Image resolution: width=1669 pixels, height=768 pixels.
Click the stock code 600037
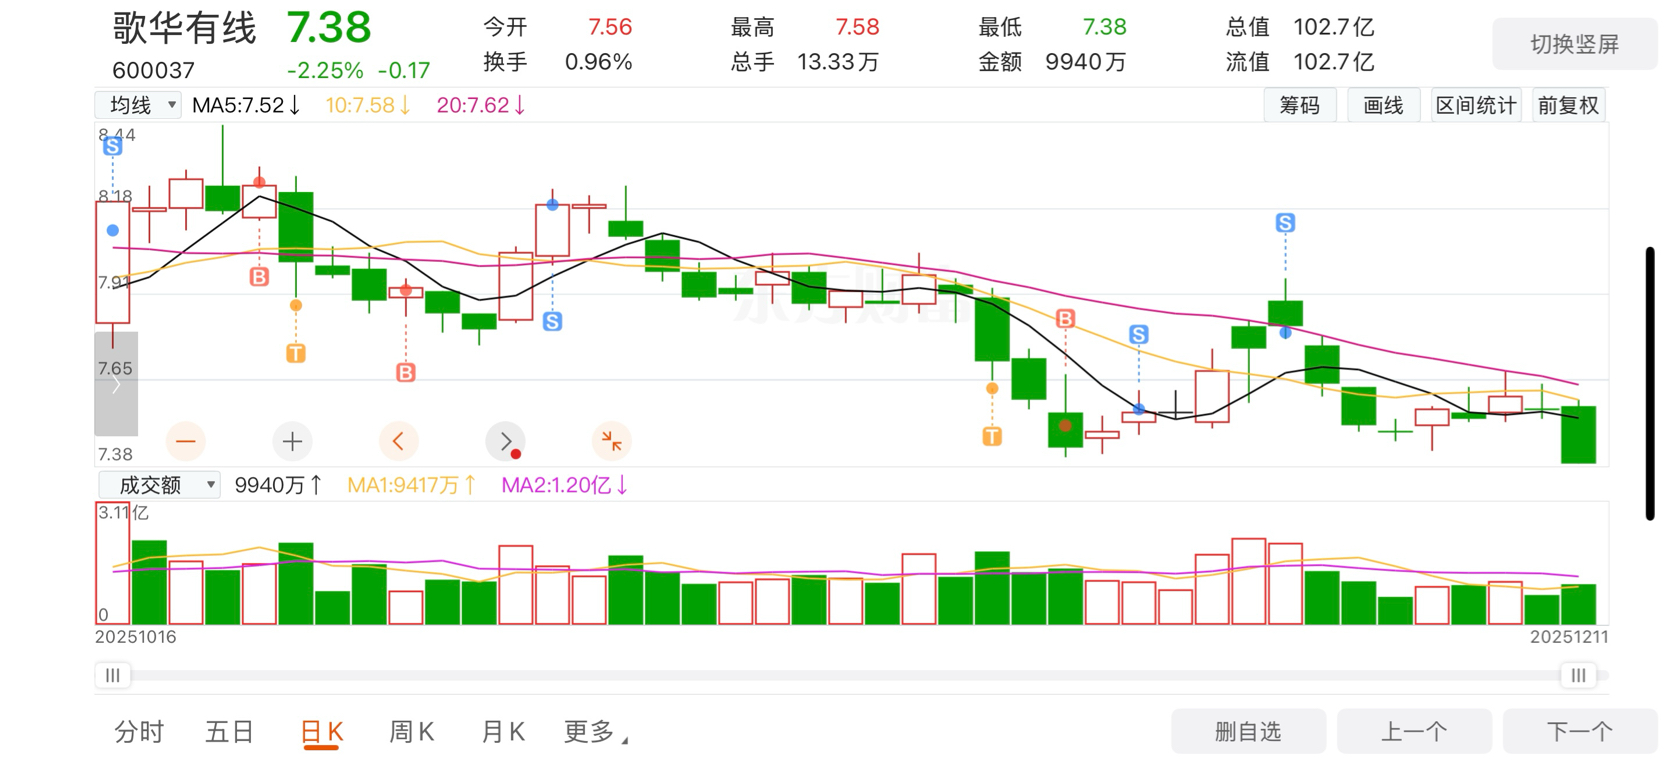tap(154, 70)
